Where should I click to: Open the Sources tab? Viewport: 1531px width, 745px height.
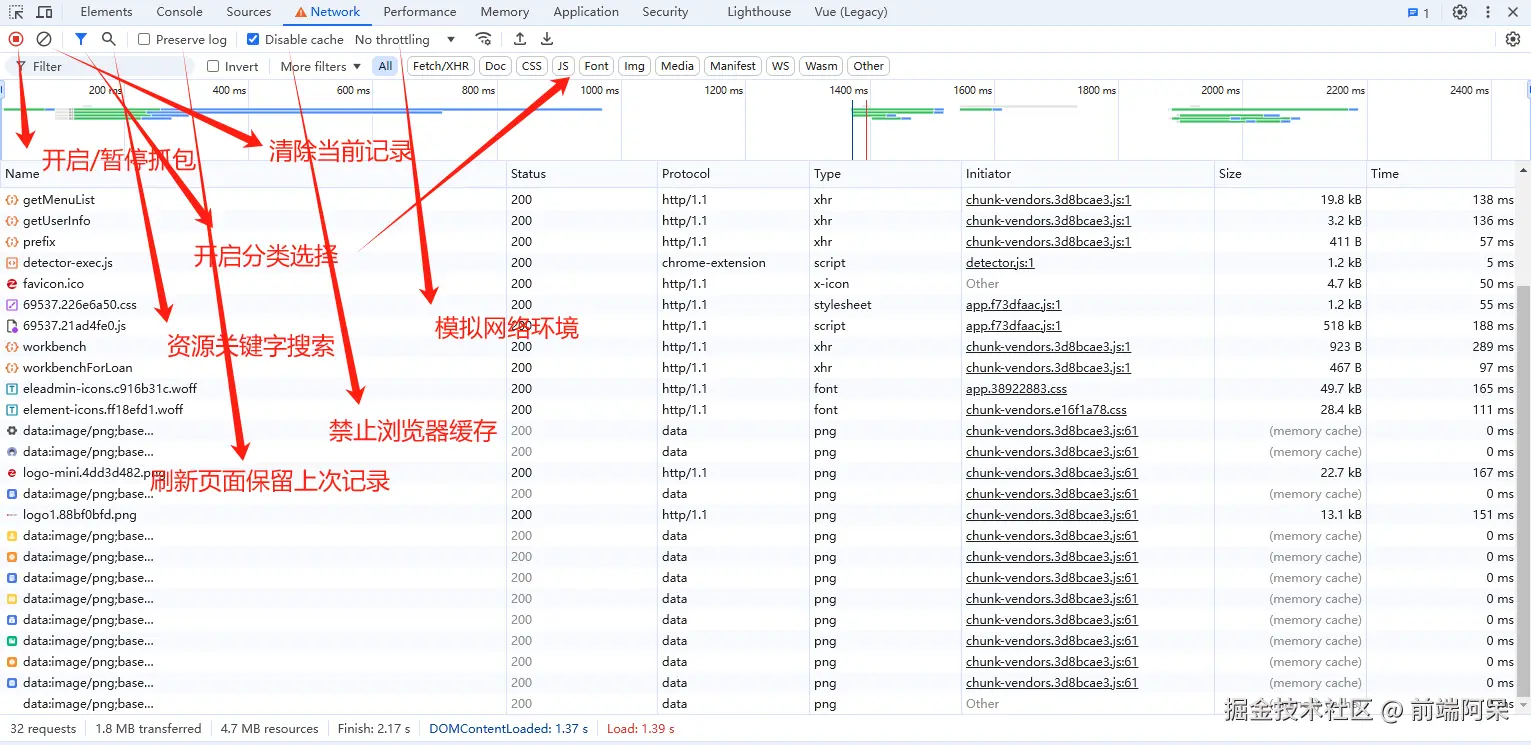pos(248,12)
